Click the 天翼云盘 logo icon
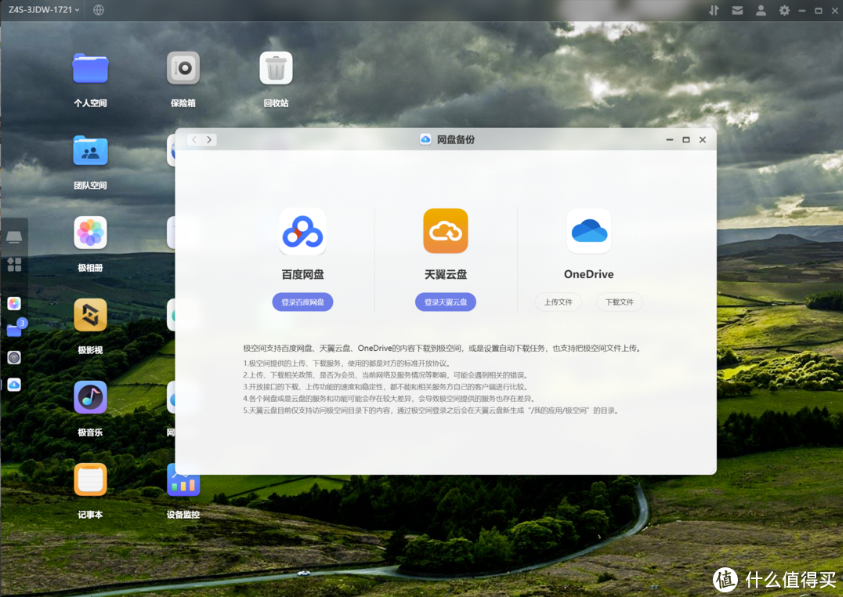 pos(446,231)
